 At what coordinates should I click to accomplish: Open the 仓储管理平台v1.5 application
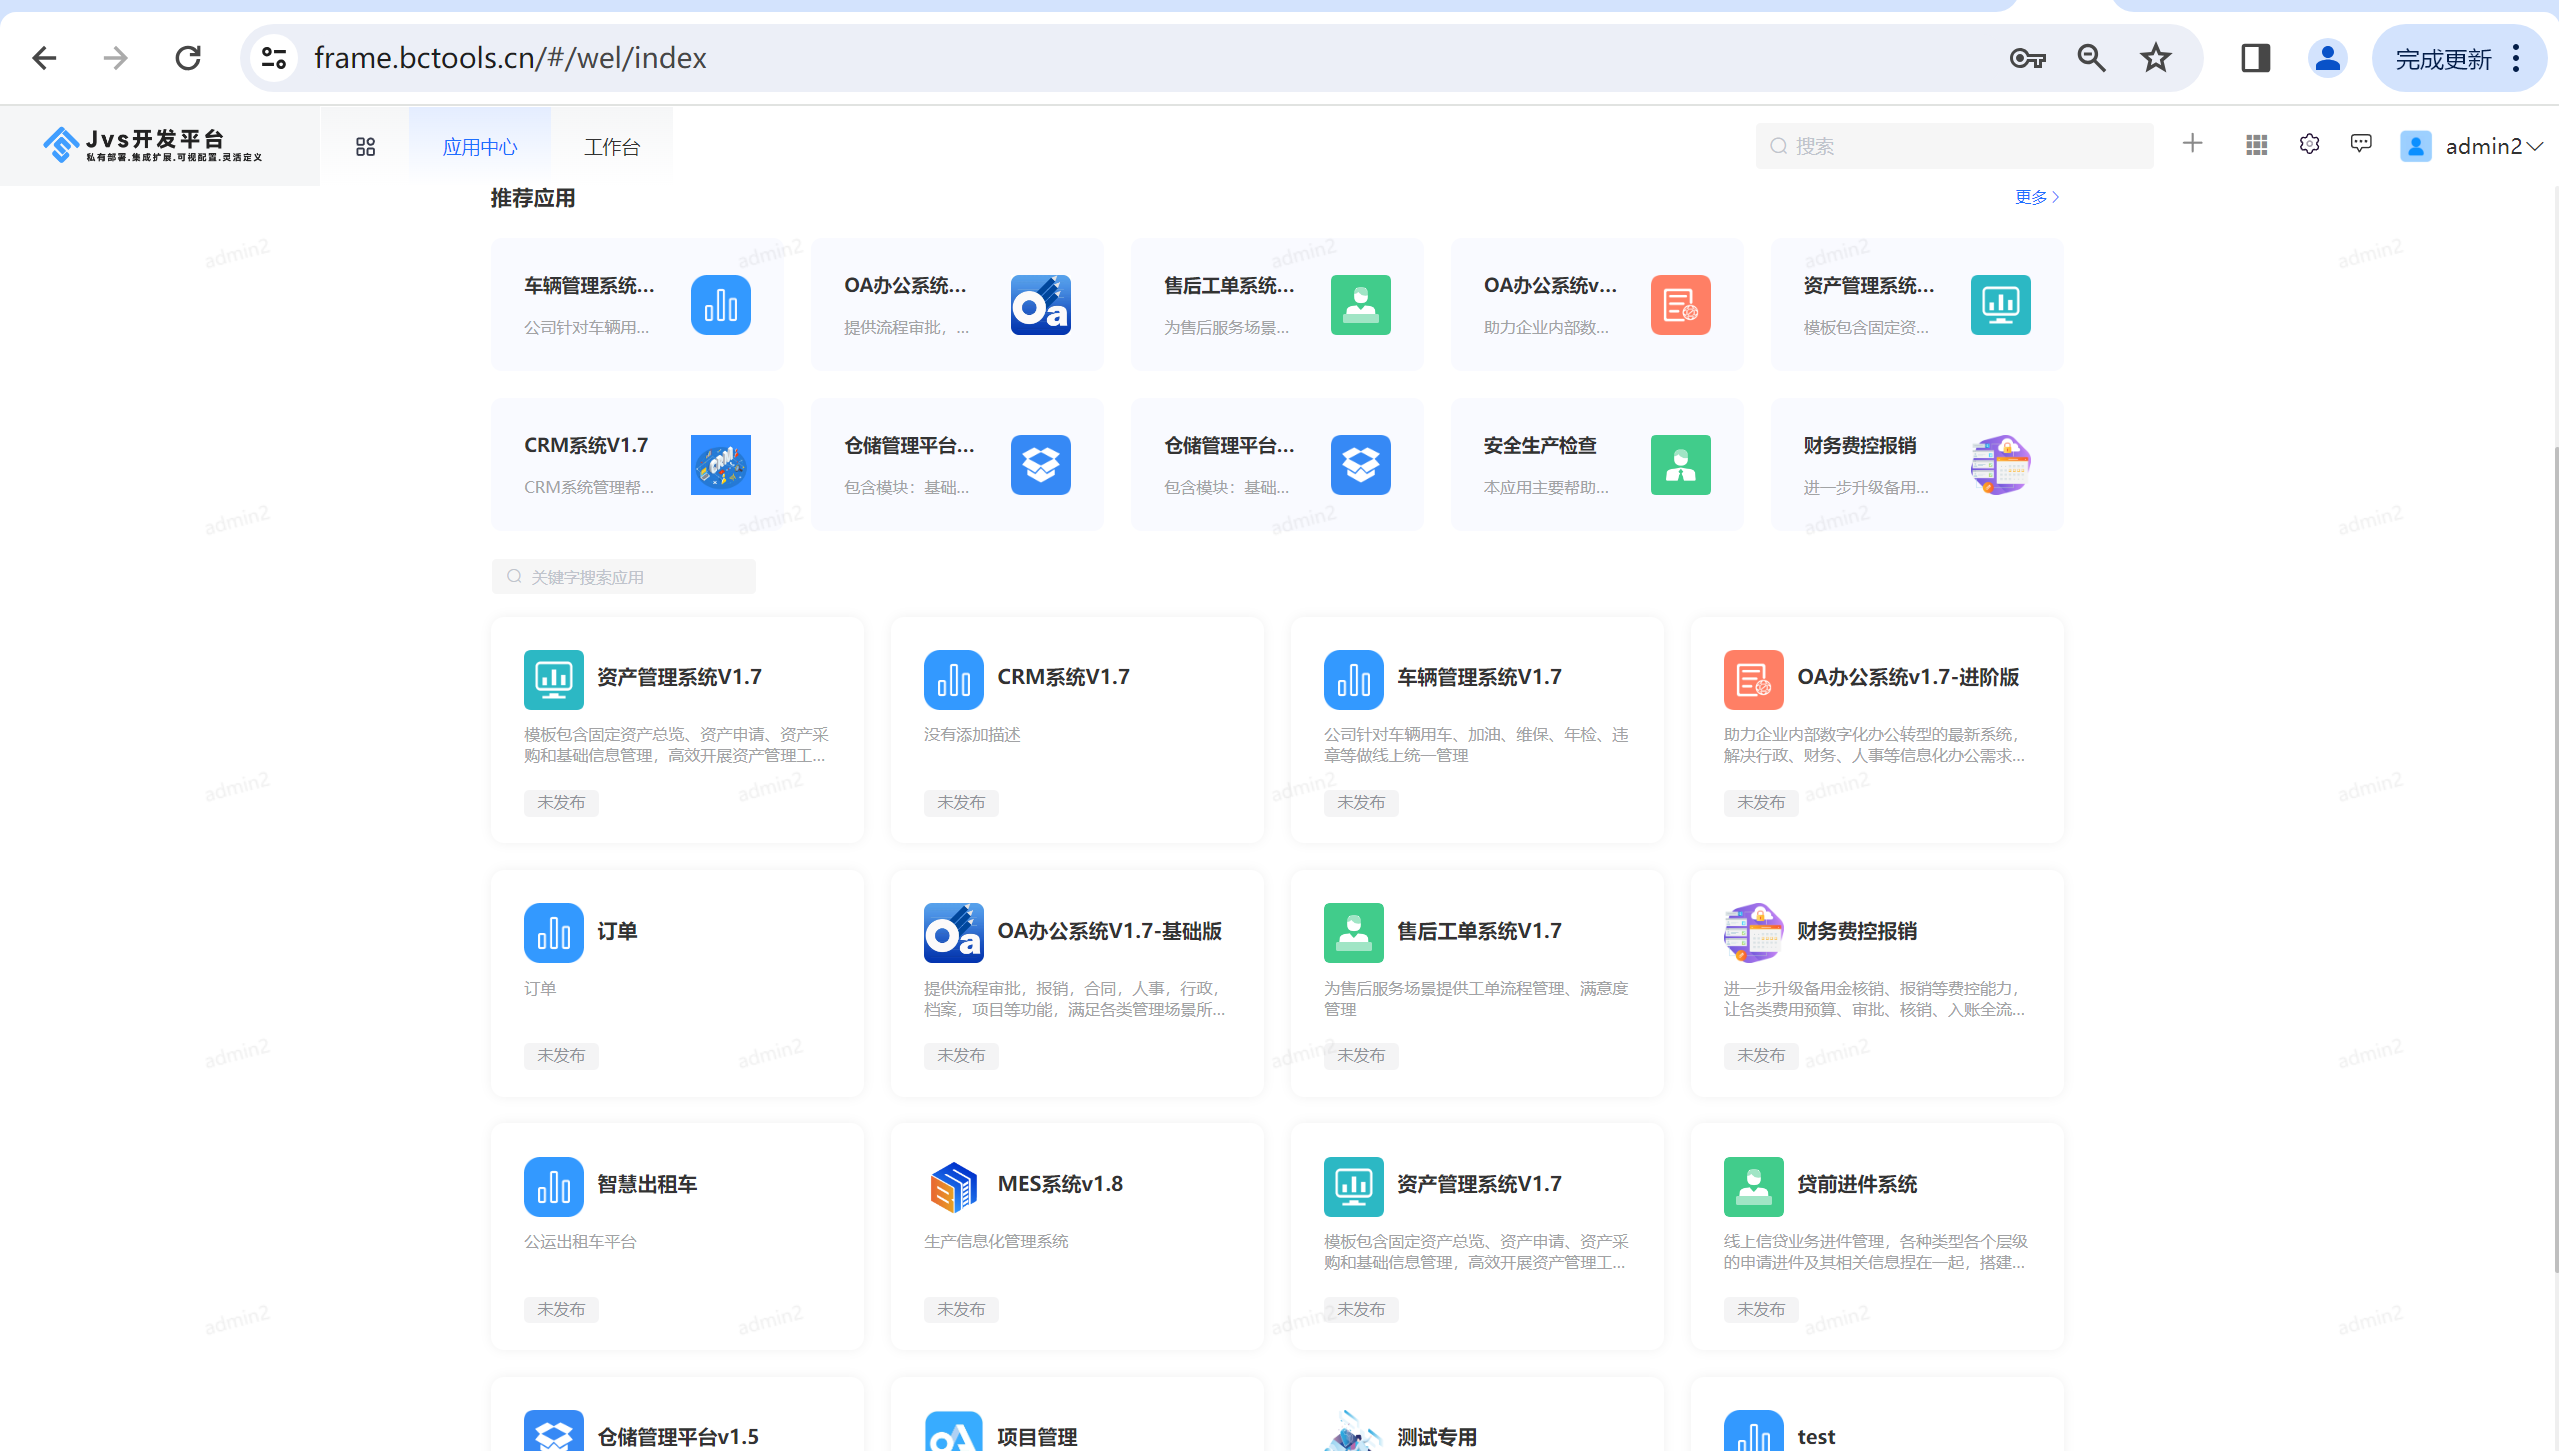(x=677, y=1414)
